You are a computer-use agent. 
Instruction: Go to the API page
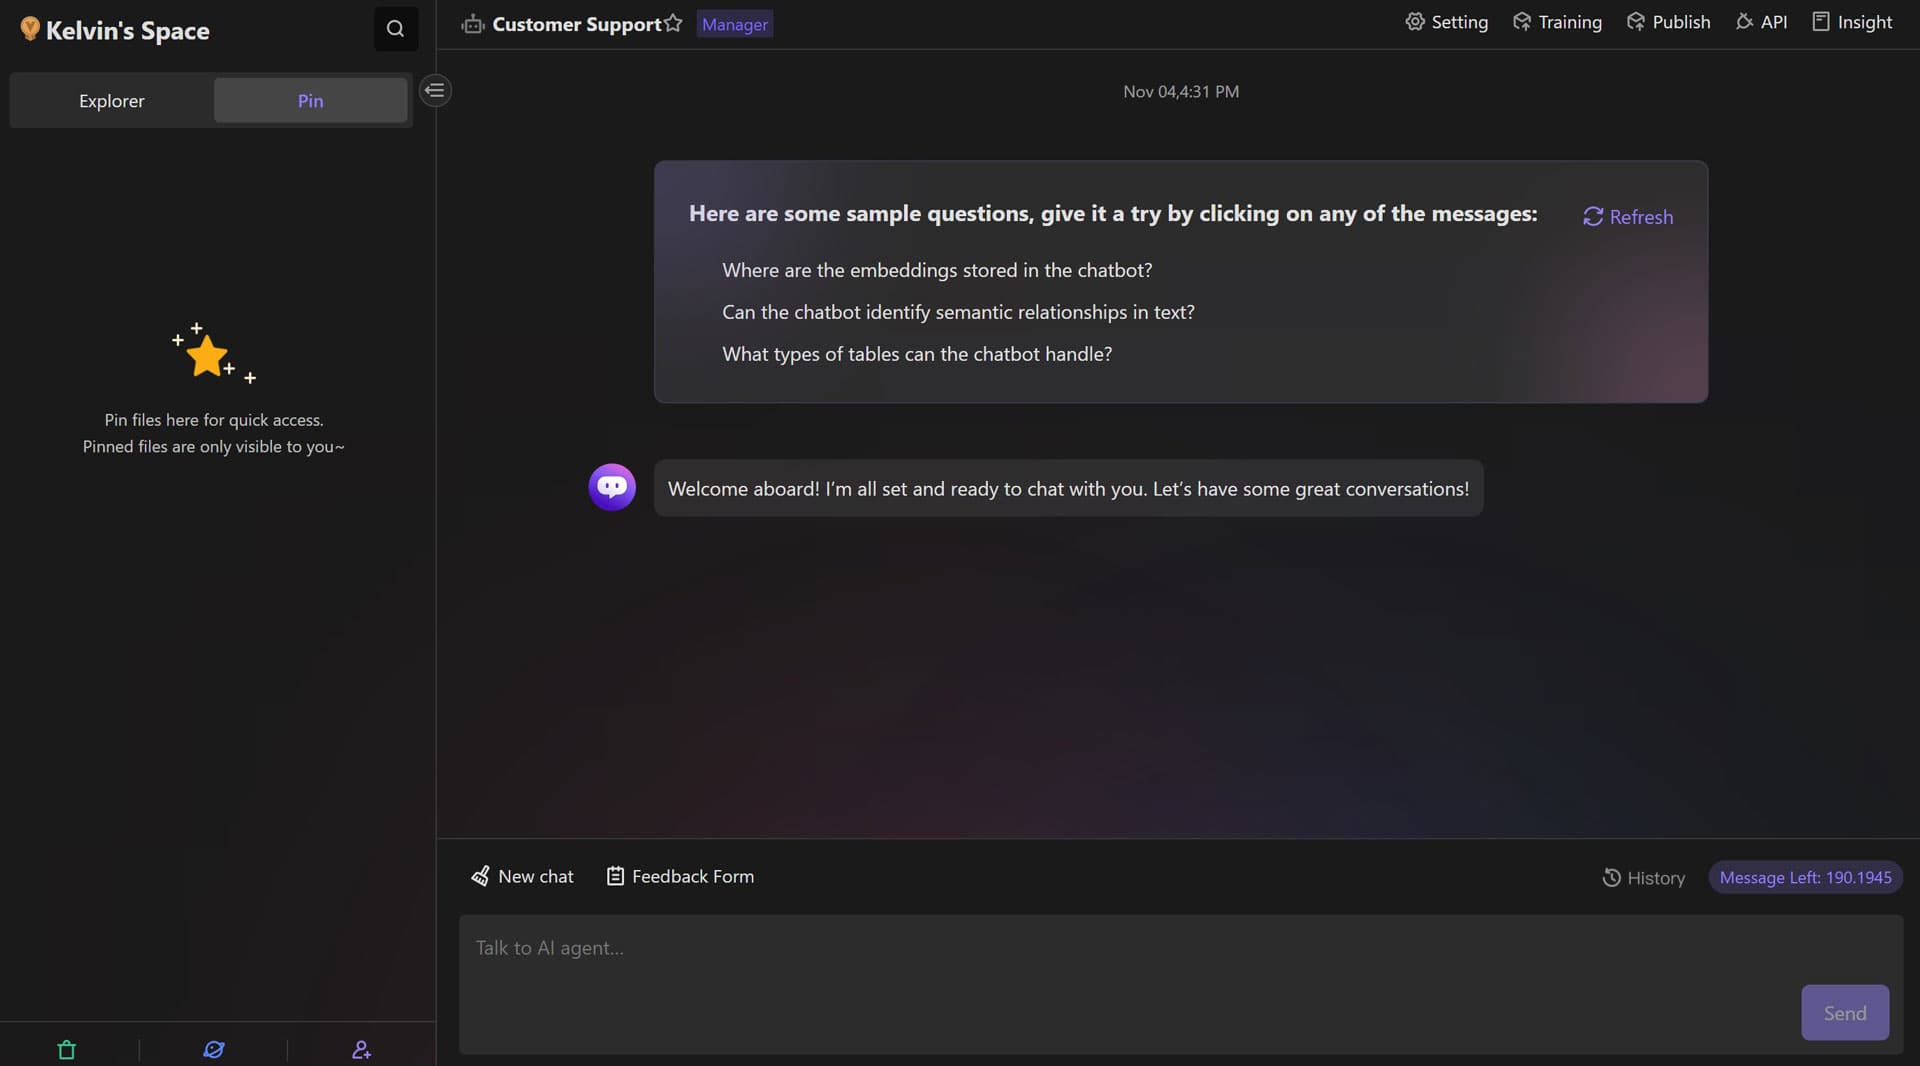[1761, 22]
